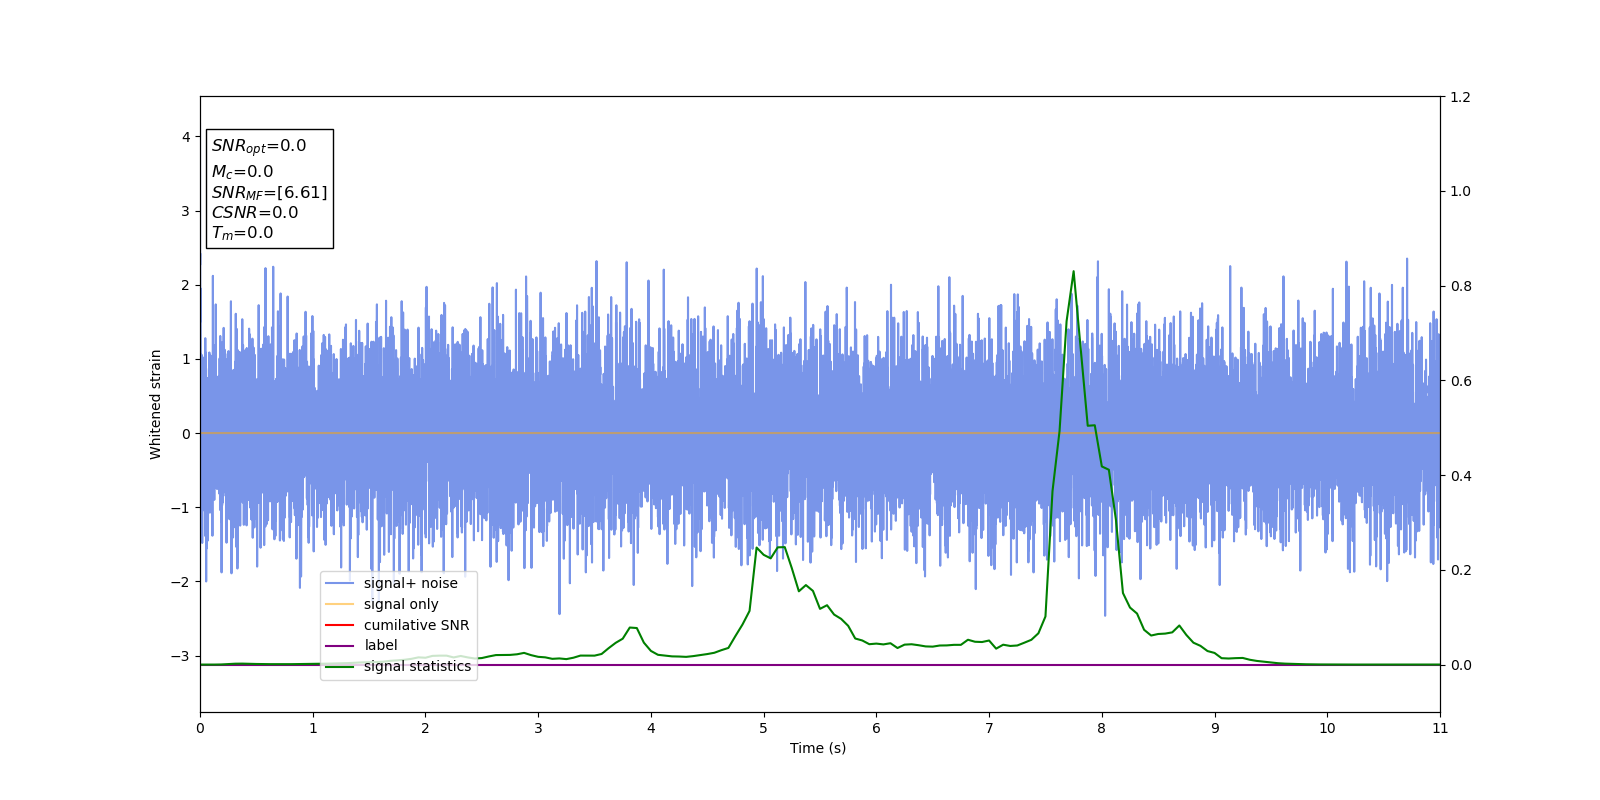
Task: Click the Tm=0.0 annotation text
Action: click(242, 233)
